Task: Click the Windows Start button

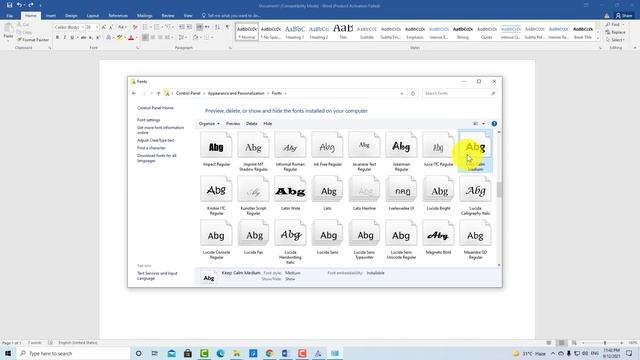Action: pos(8,353)
